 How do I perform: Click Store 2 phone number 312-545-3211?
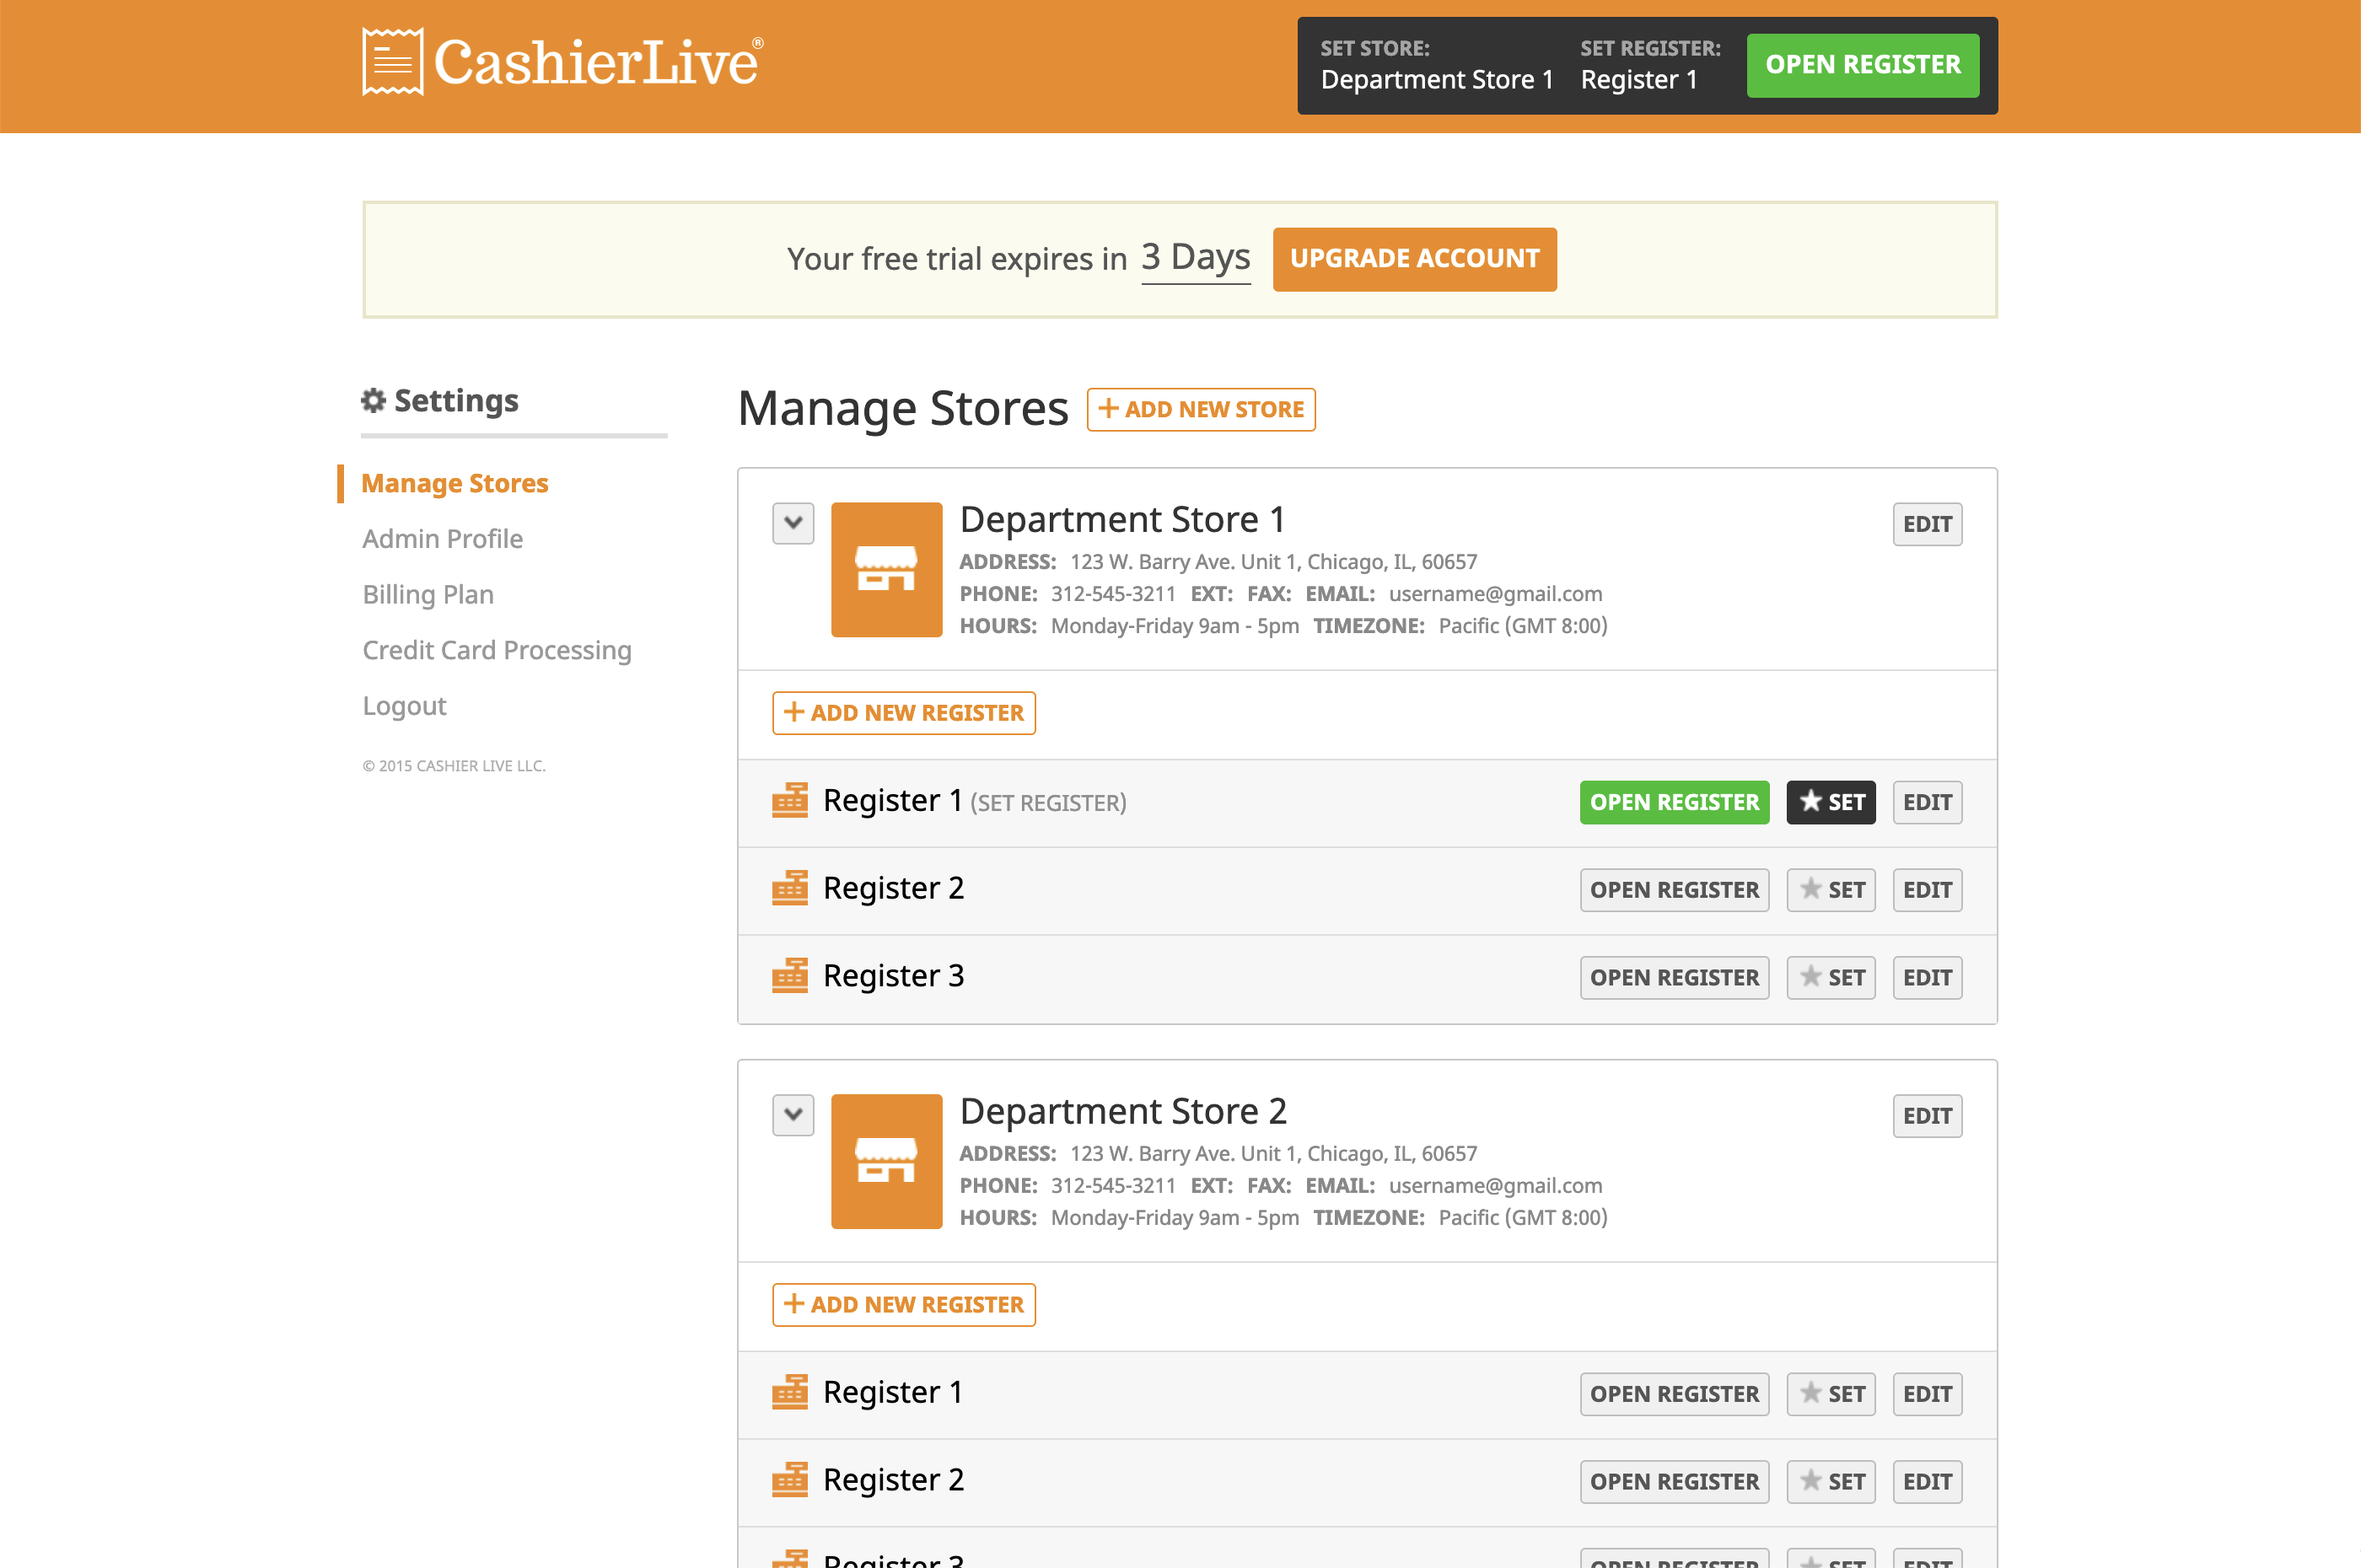1113,1185
